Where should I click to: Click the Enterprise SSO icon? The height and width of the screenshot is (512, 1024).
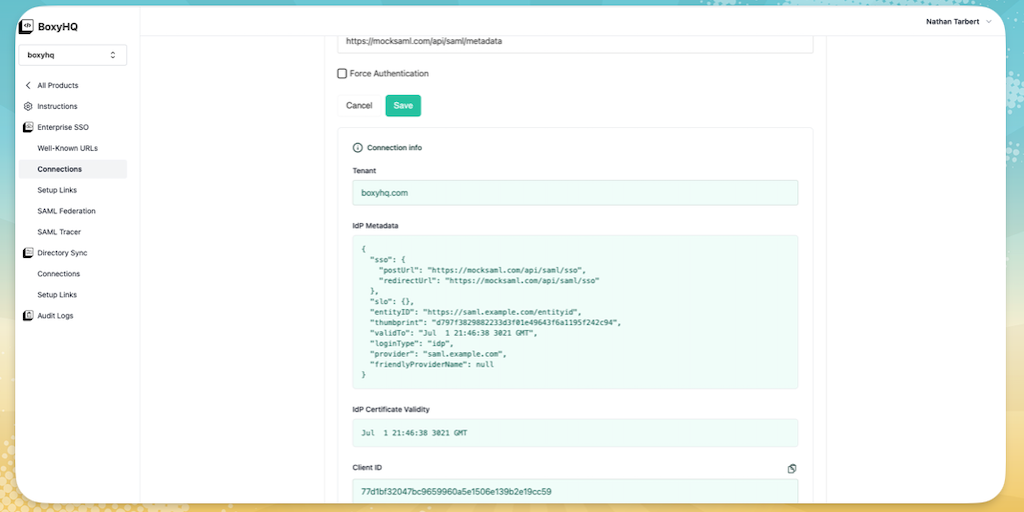(x=28, y=127)
